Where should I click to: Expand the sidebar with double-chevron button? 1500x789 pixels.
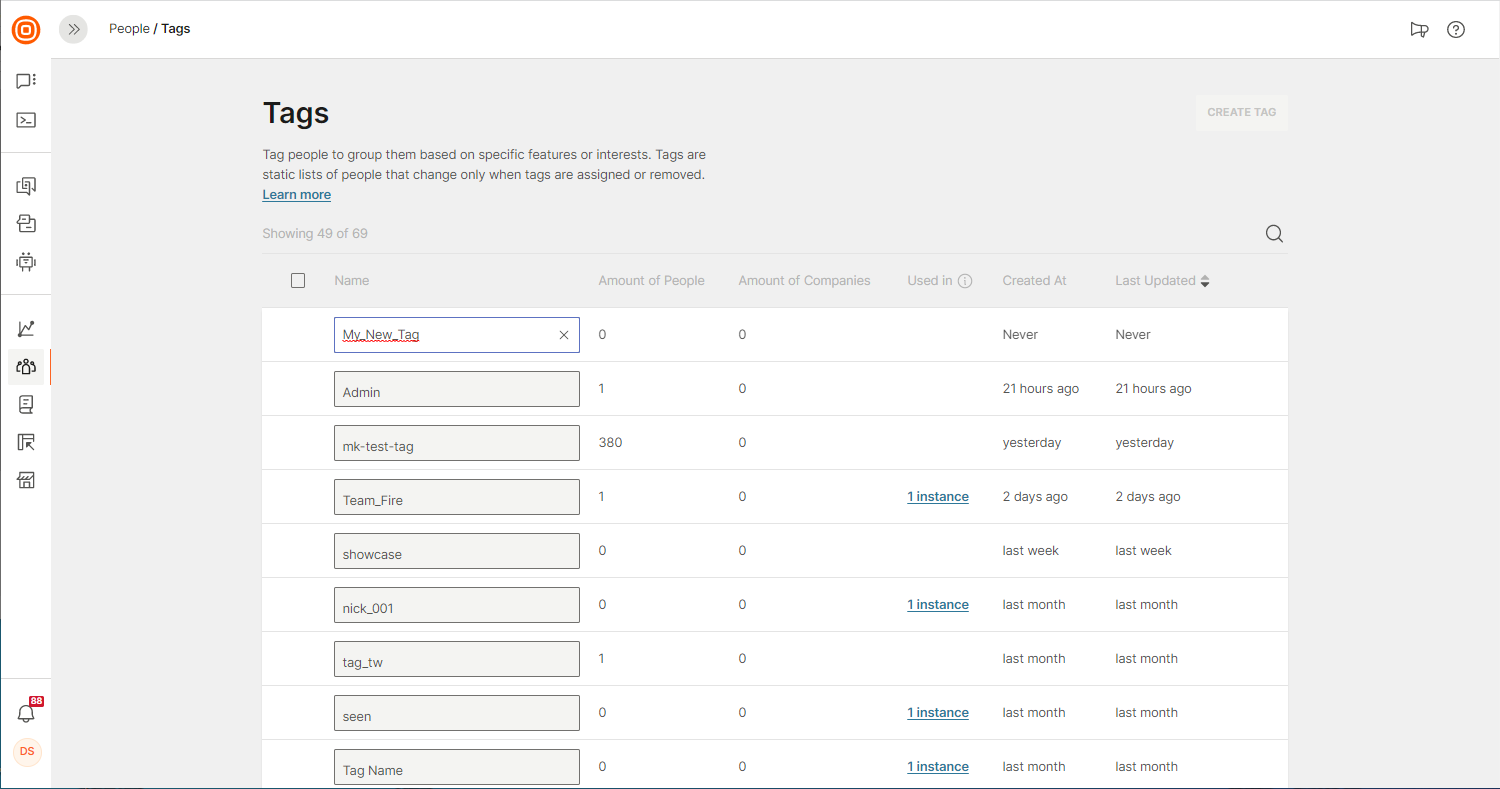coord(73,29)
